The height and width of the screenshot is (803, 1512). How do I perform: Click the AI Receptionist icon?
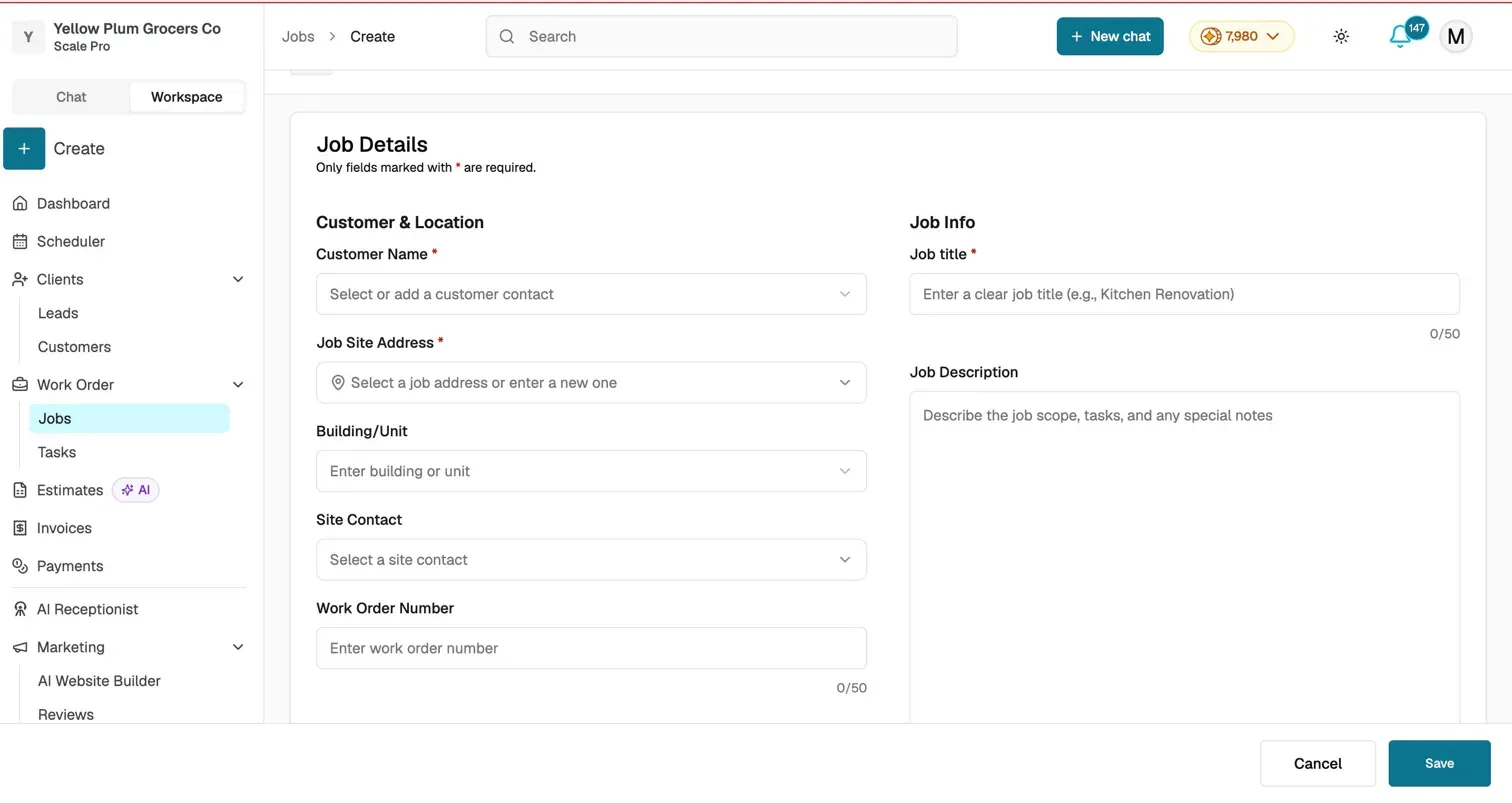pos(20,610)
